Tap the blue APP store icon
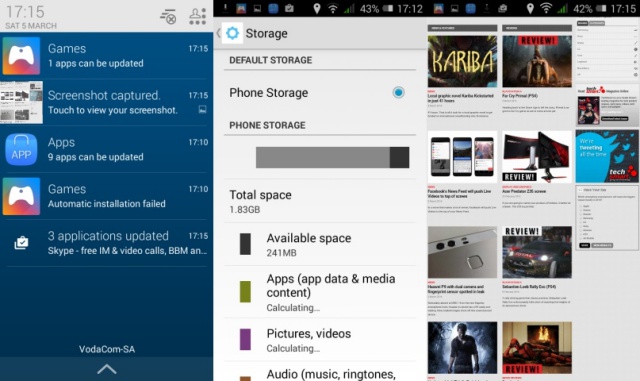This screenshot has width=640, height=381. pyautogui.click(x=21, y=149)
